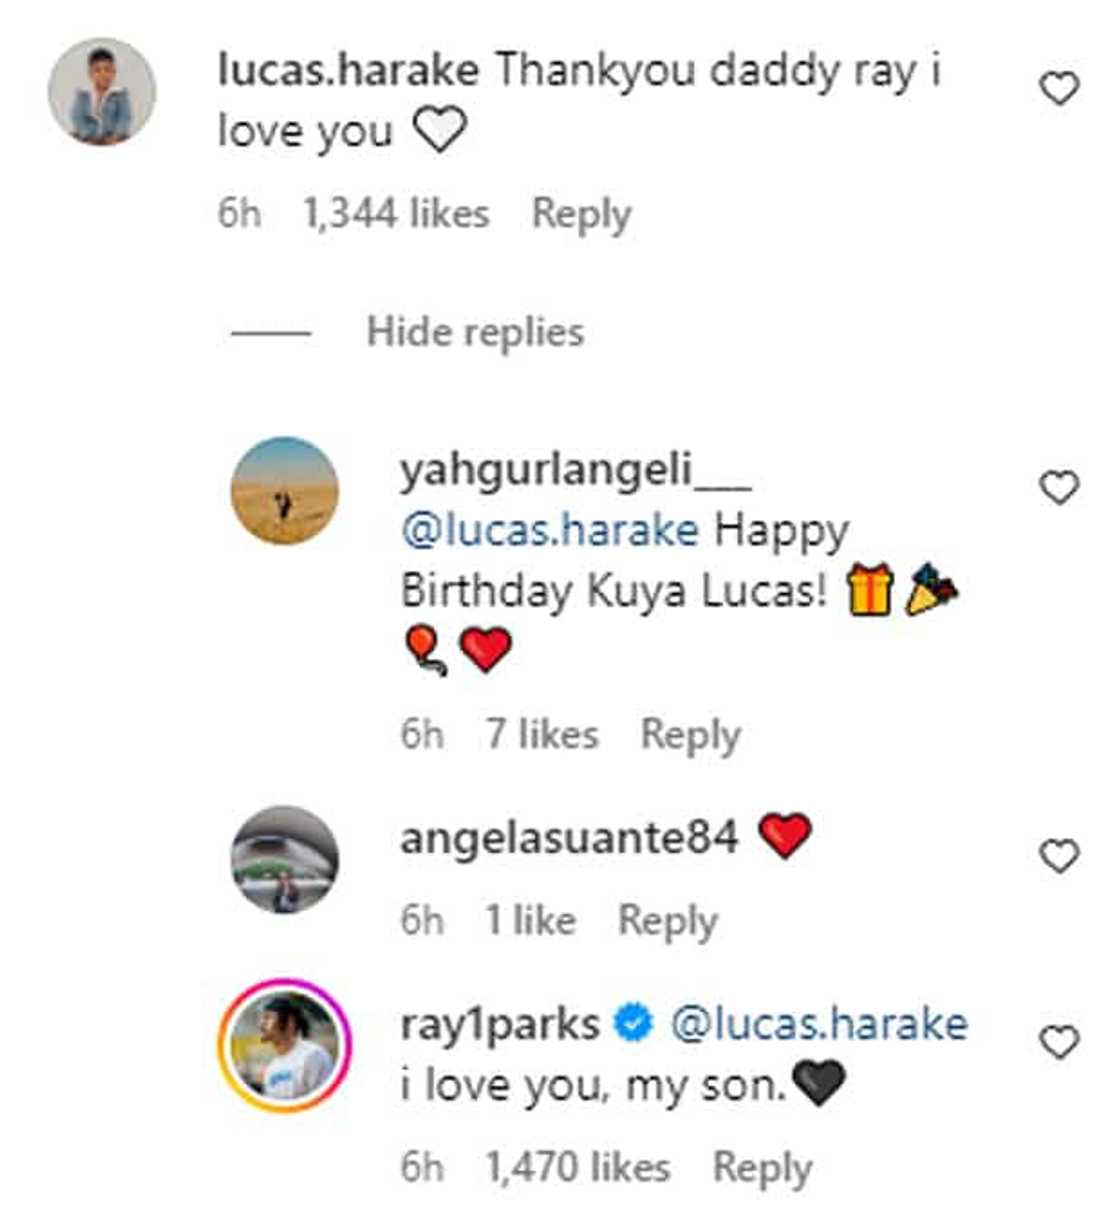Viewport: 1120px width, 1228px height.
Task: Reply to ray1parks' comment
Action: click(x=762, y=1168)
